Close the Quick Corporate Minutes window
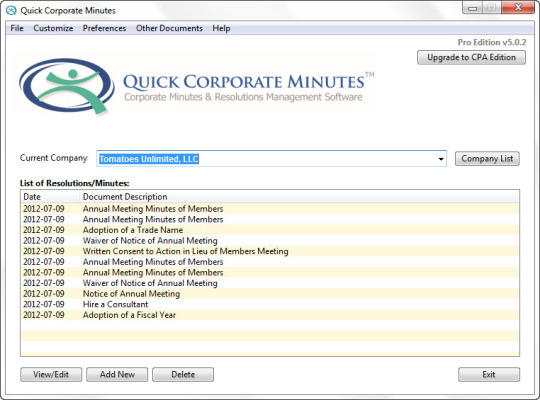 coord(518,8)
